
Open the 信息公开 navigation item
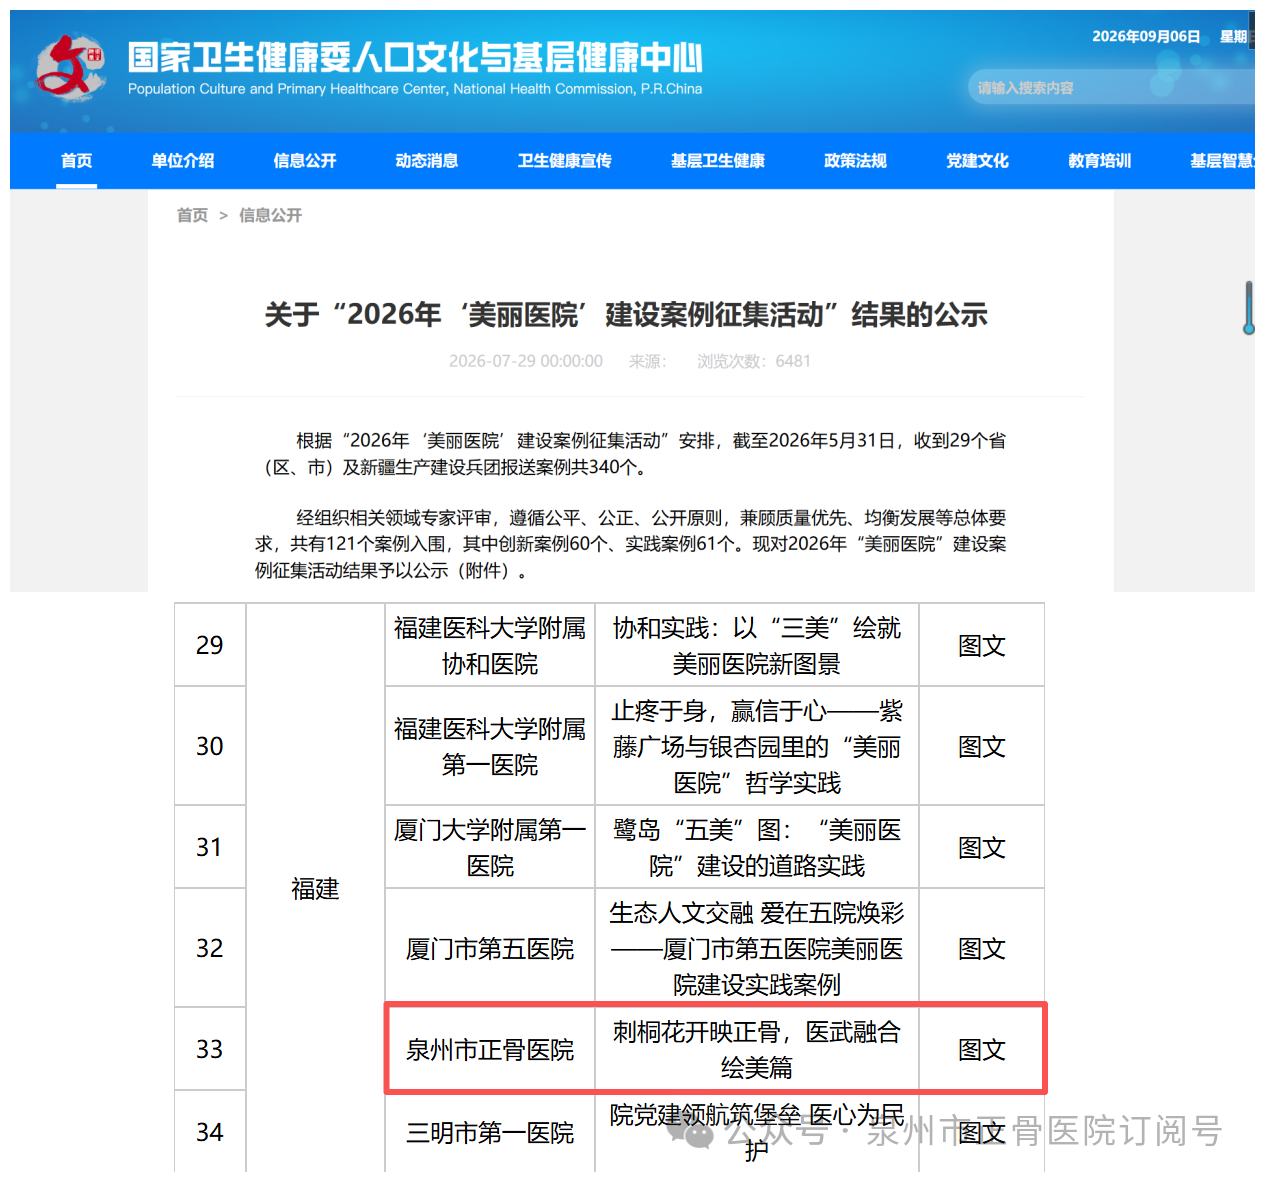click(305, 161)
